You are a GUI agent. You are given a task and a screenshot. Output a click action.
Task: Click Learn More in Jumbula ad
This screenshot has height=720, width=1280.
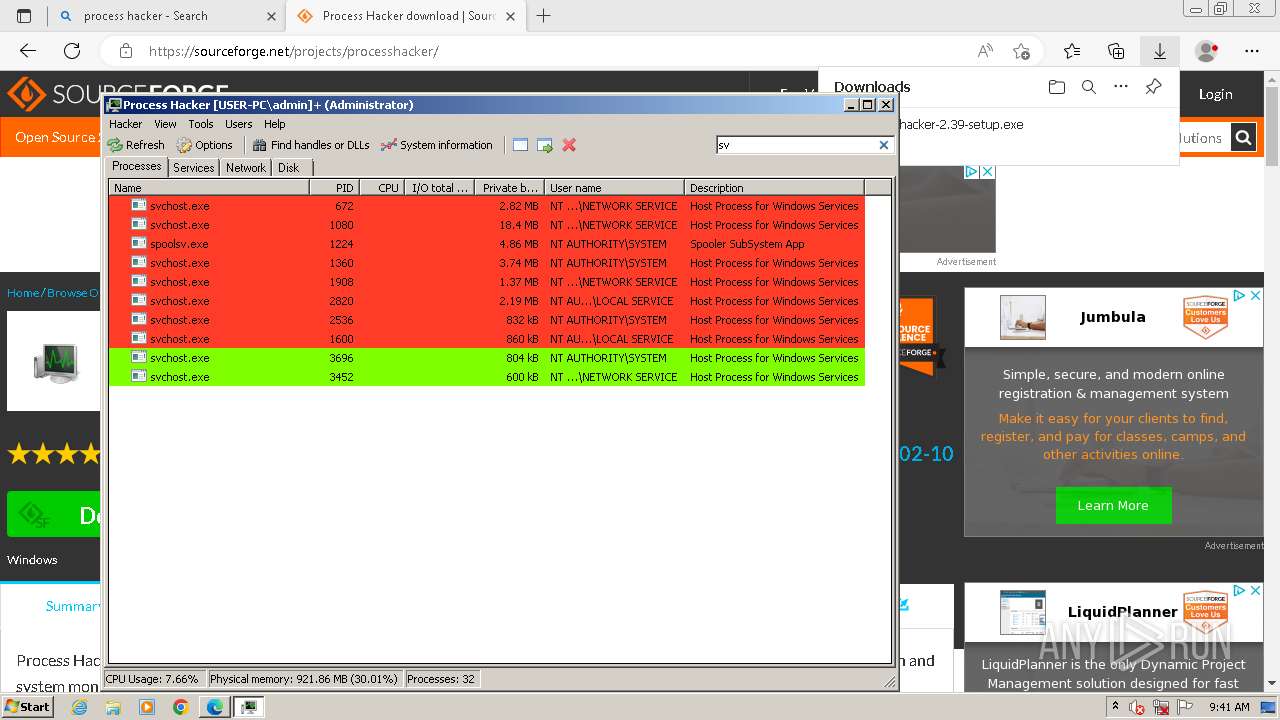(x=1113, y=505)
